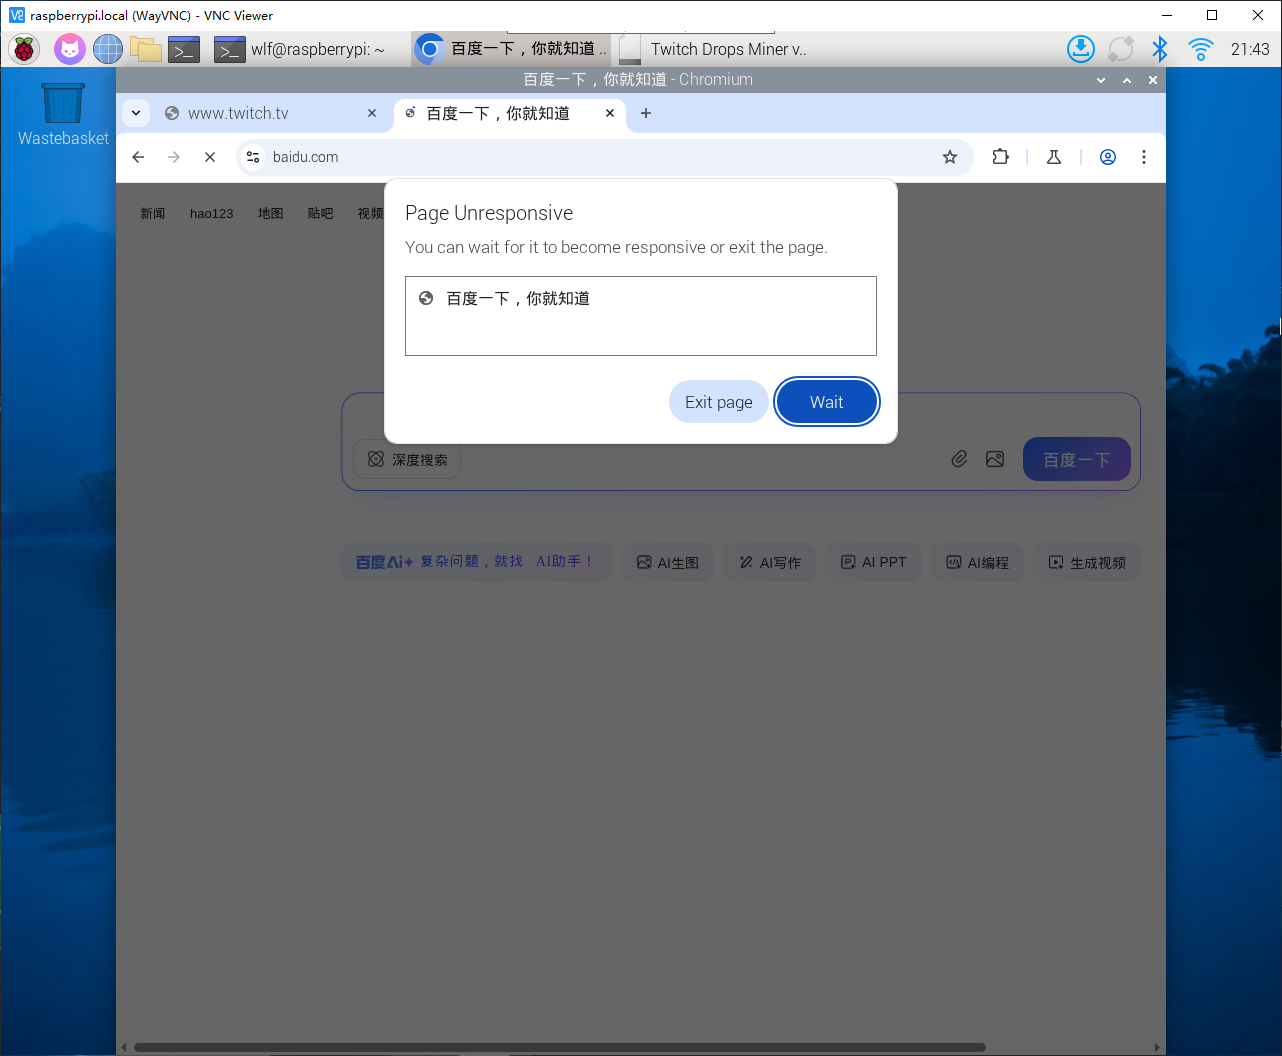Open the web browser globe icon in taskbar
Screen dimensions: 1282x1056
108,49
